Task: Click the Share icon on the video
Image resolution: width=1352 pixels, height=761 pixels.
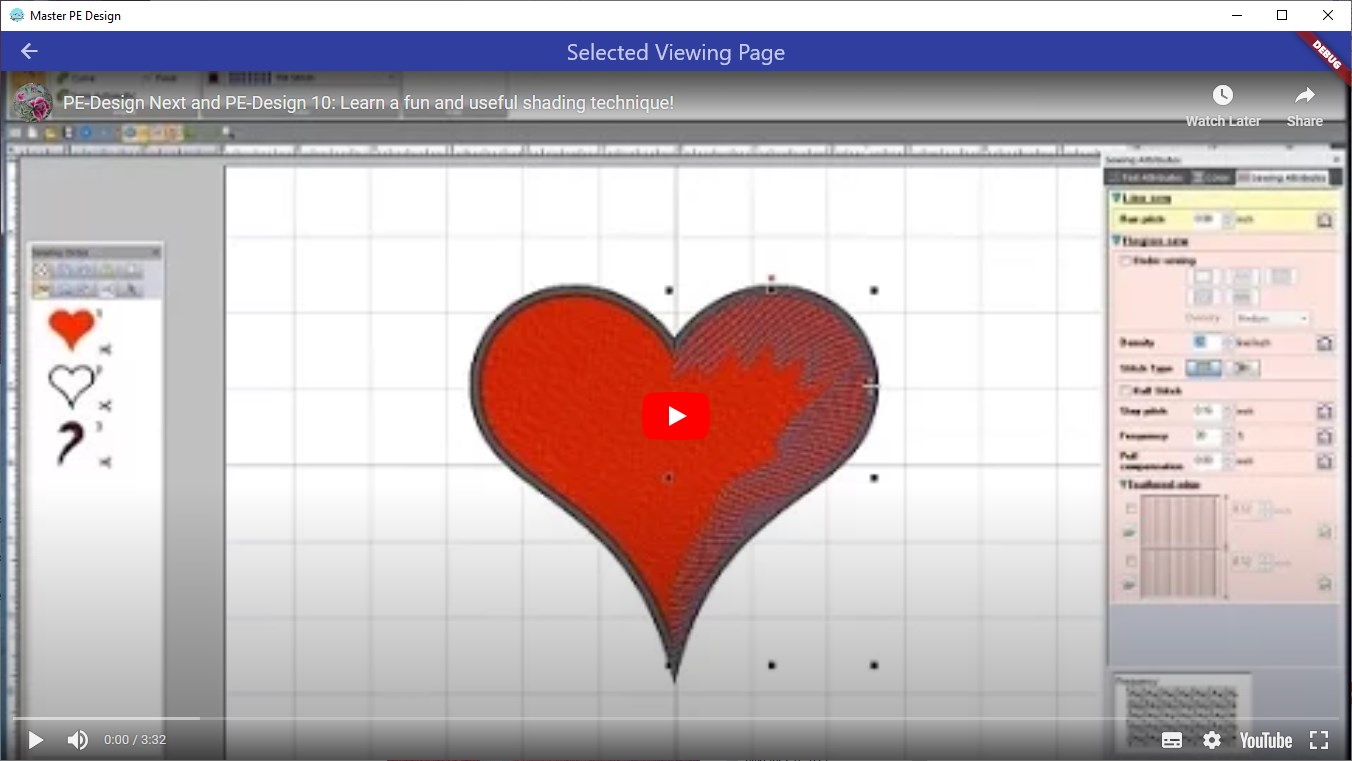Action: (1304, 95)
